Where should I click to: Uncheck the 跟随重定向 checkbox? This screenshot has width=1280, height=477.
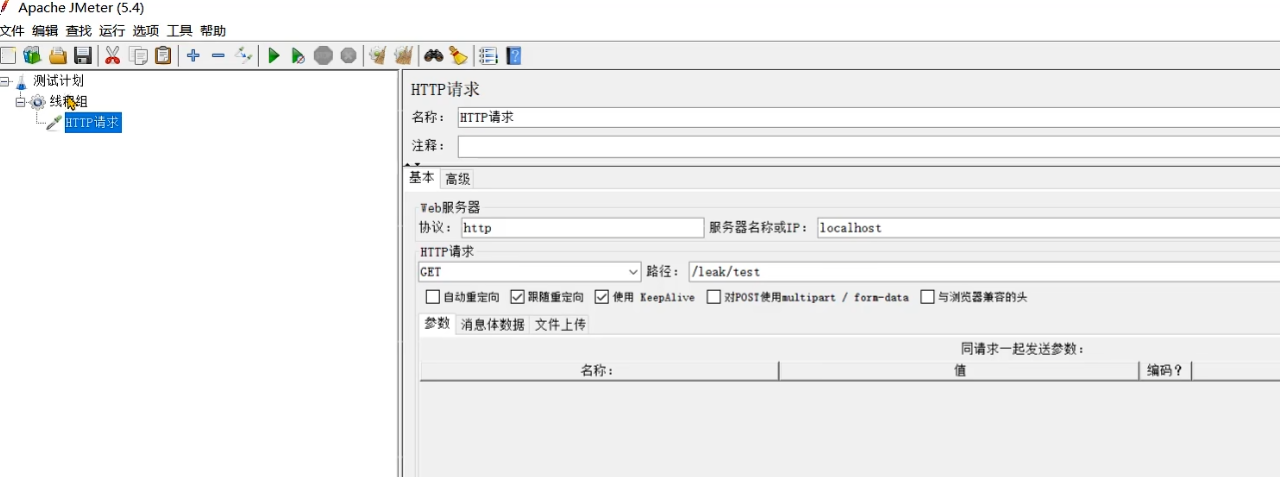(x=517, y=297)
